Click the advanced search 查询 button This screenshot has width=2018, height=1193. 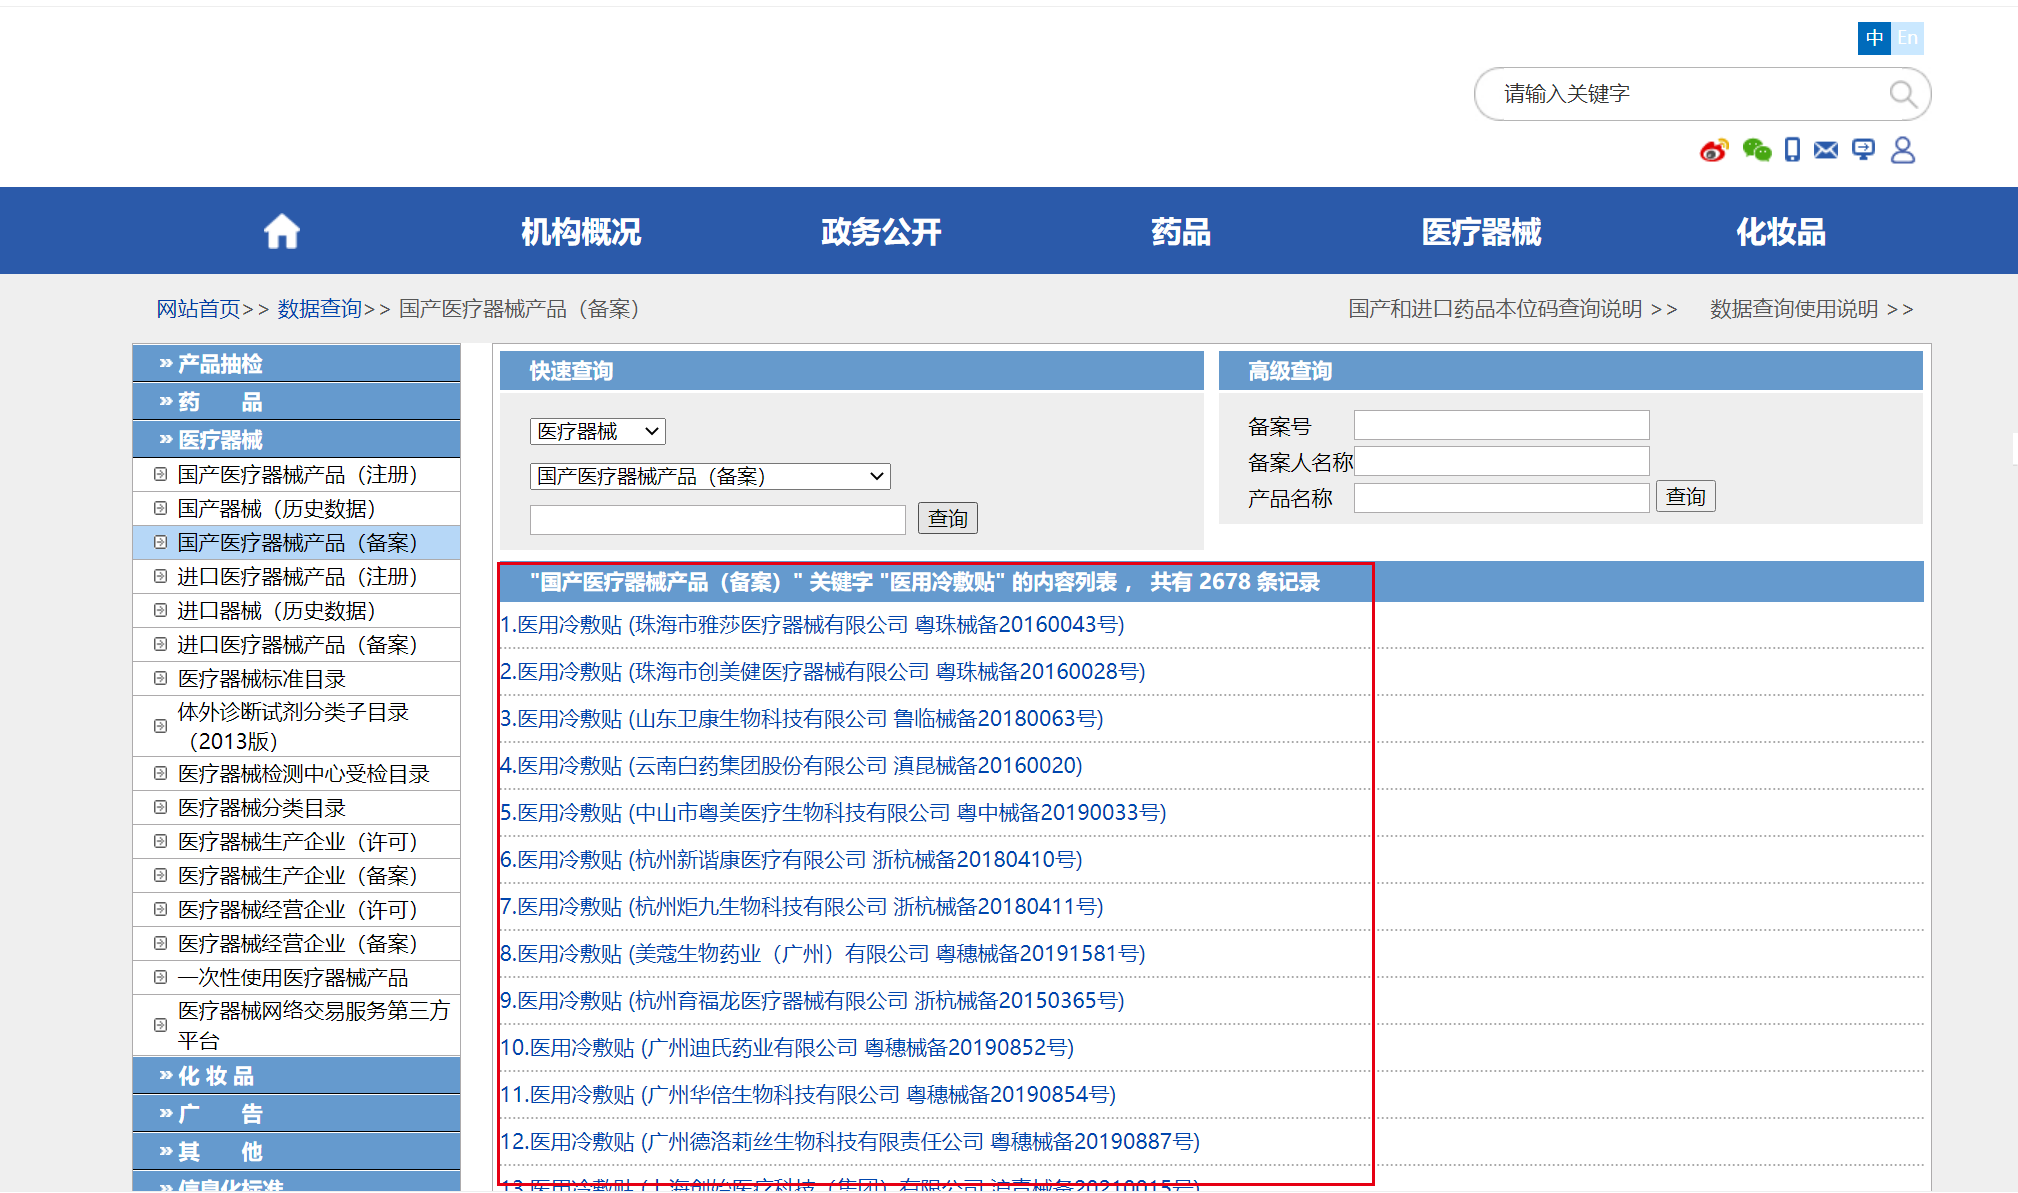click(x=1685, y=497)
